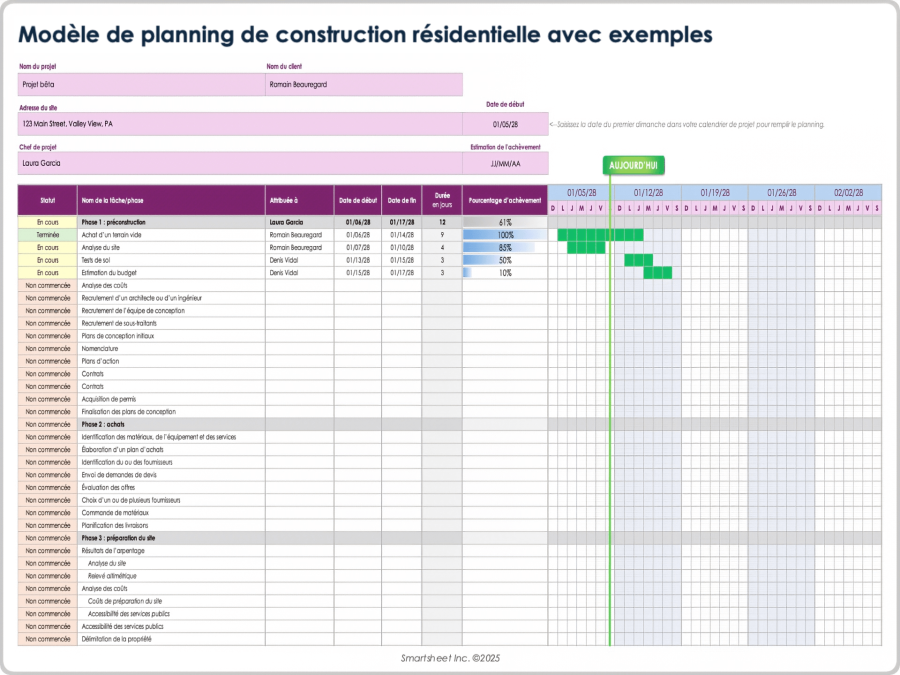The width and height of the screenshot is (900, 675).
Task: Click "Résultats de l'arpentage" task
Action: (x=113, y=550)
